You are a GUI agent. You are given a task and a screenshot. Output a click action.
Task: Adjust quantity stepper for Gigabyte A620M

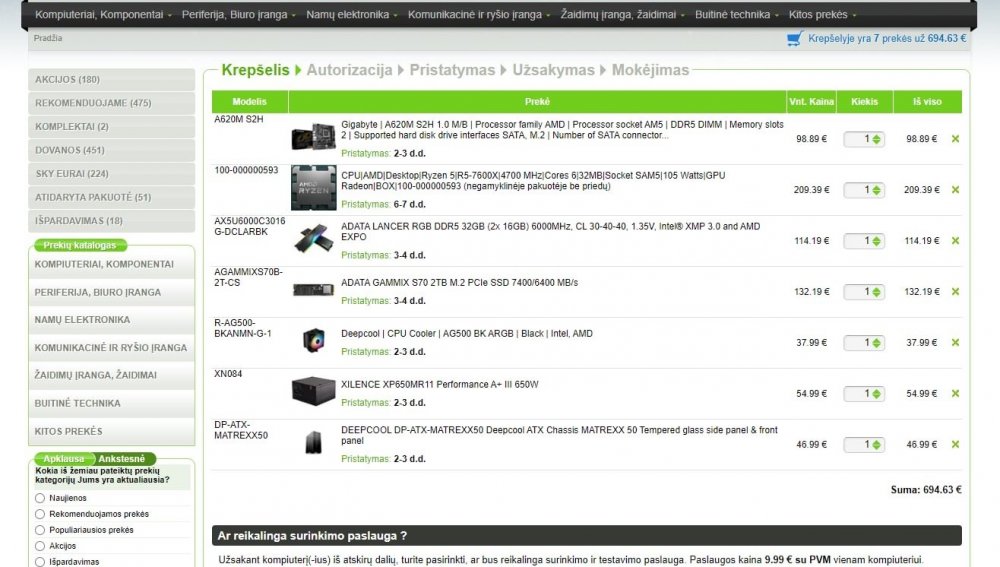coord(876,139)
